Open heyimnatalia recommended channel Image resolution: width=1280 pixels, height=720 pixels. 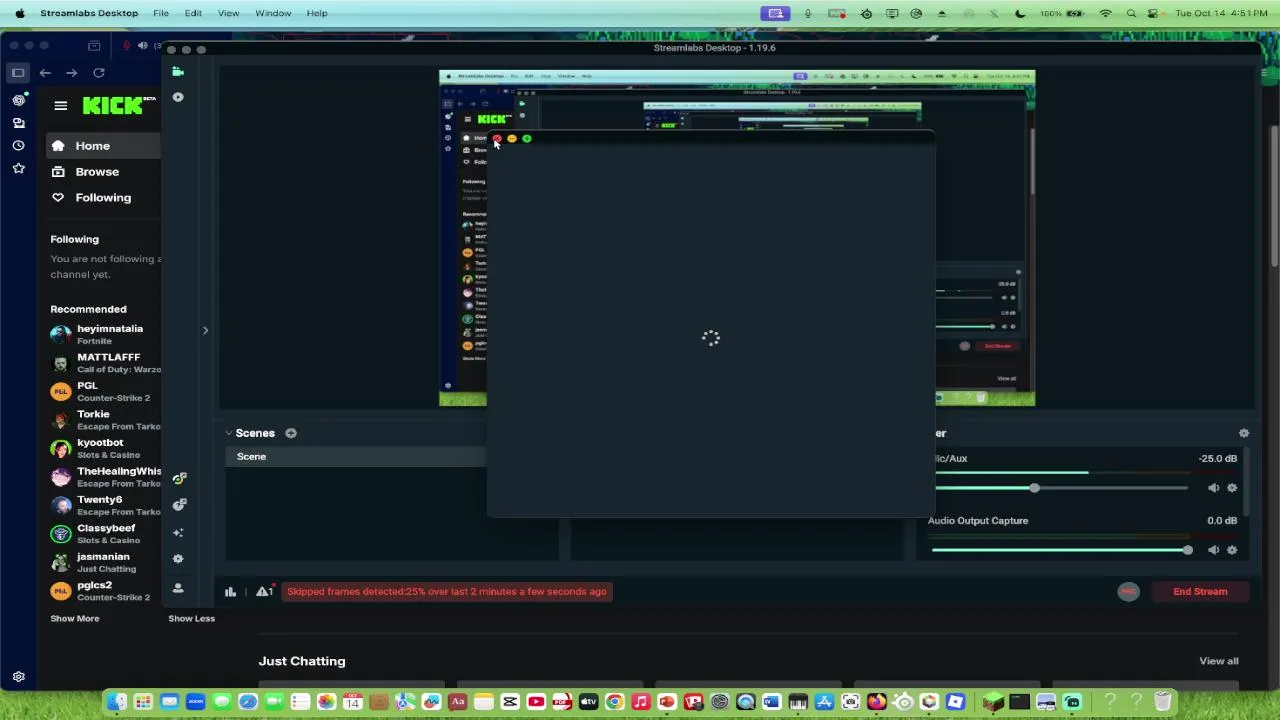105,335
